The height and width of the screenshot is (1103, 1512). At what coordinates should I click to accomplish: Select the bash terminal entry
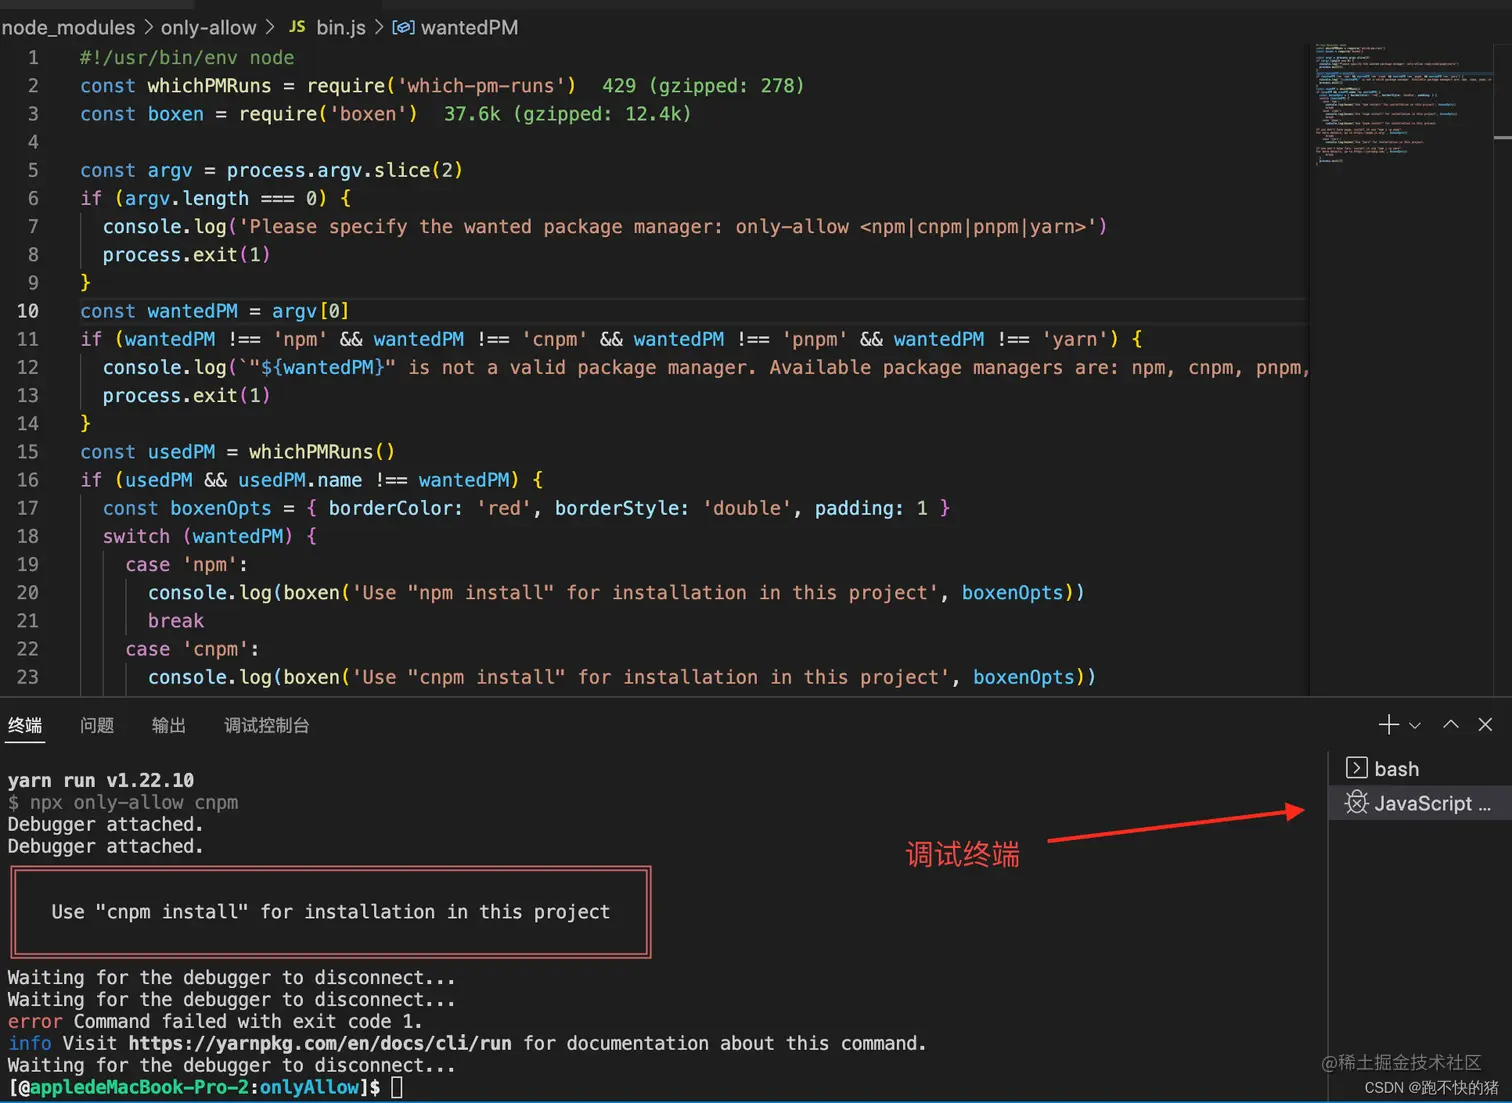pyautogui.click(x=1419, y=768)
